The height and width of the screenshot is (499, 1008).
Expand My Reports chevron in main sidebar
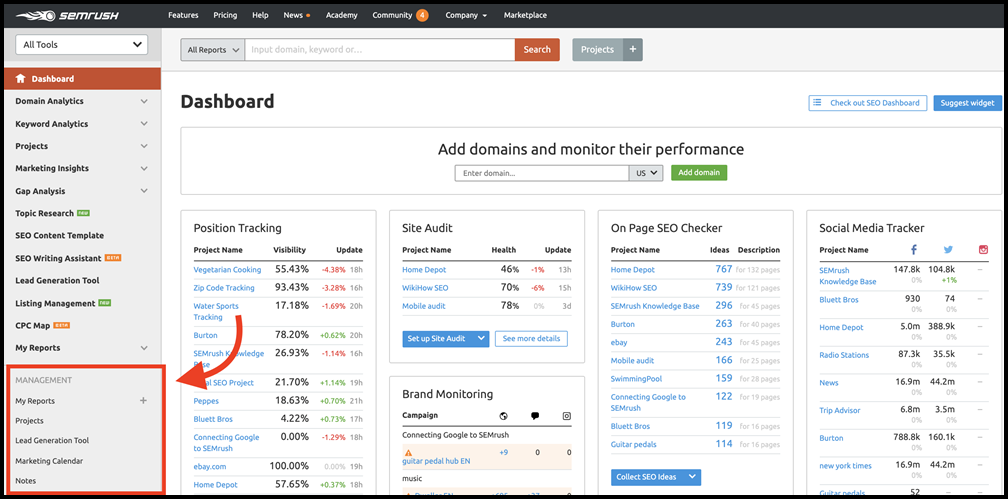[x=144, y=348]
